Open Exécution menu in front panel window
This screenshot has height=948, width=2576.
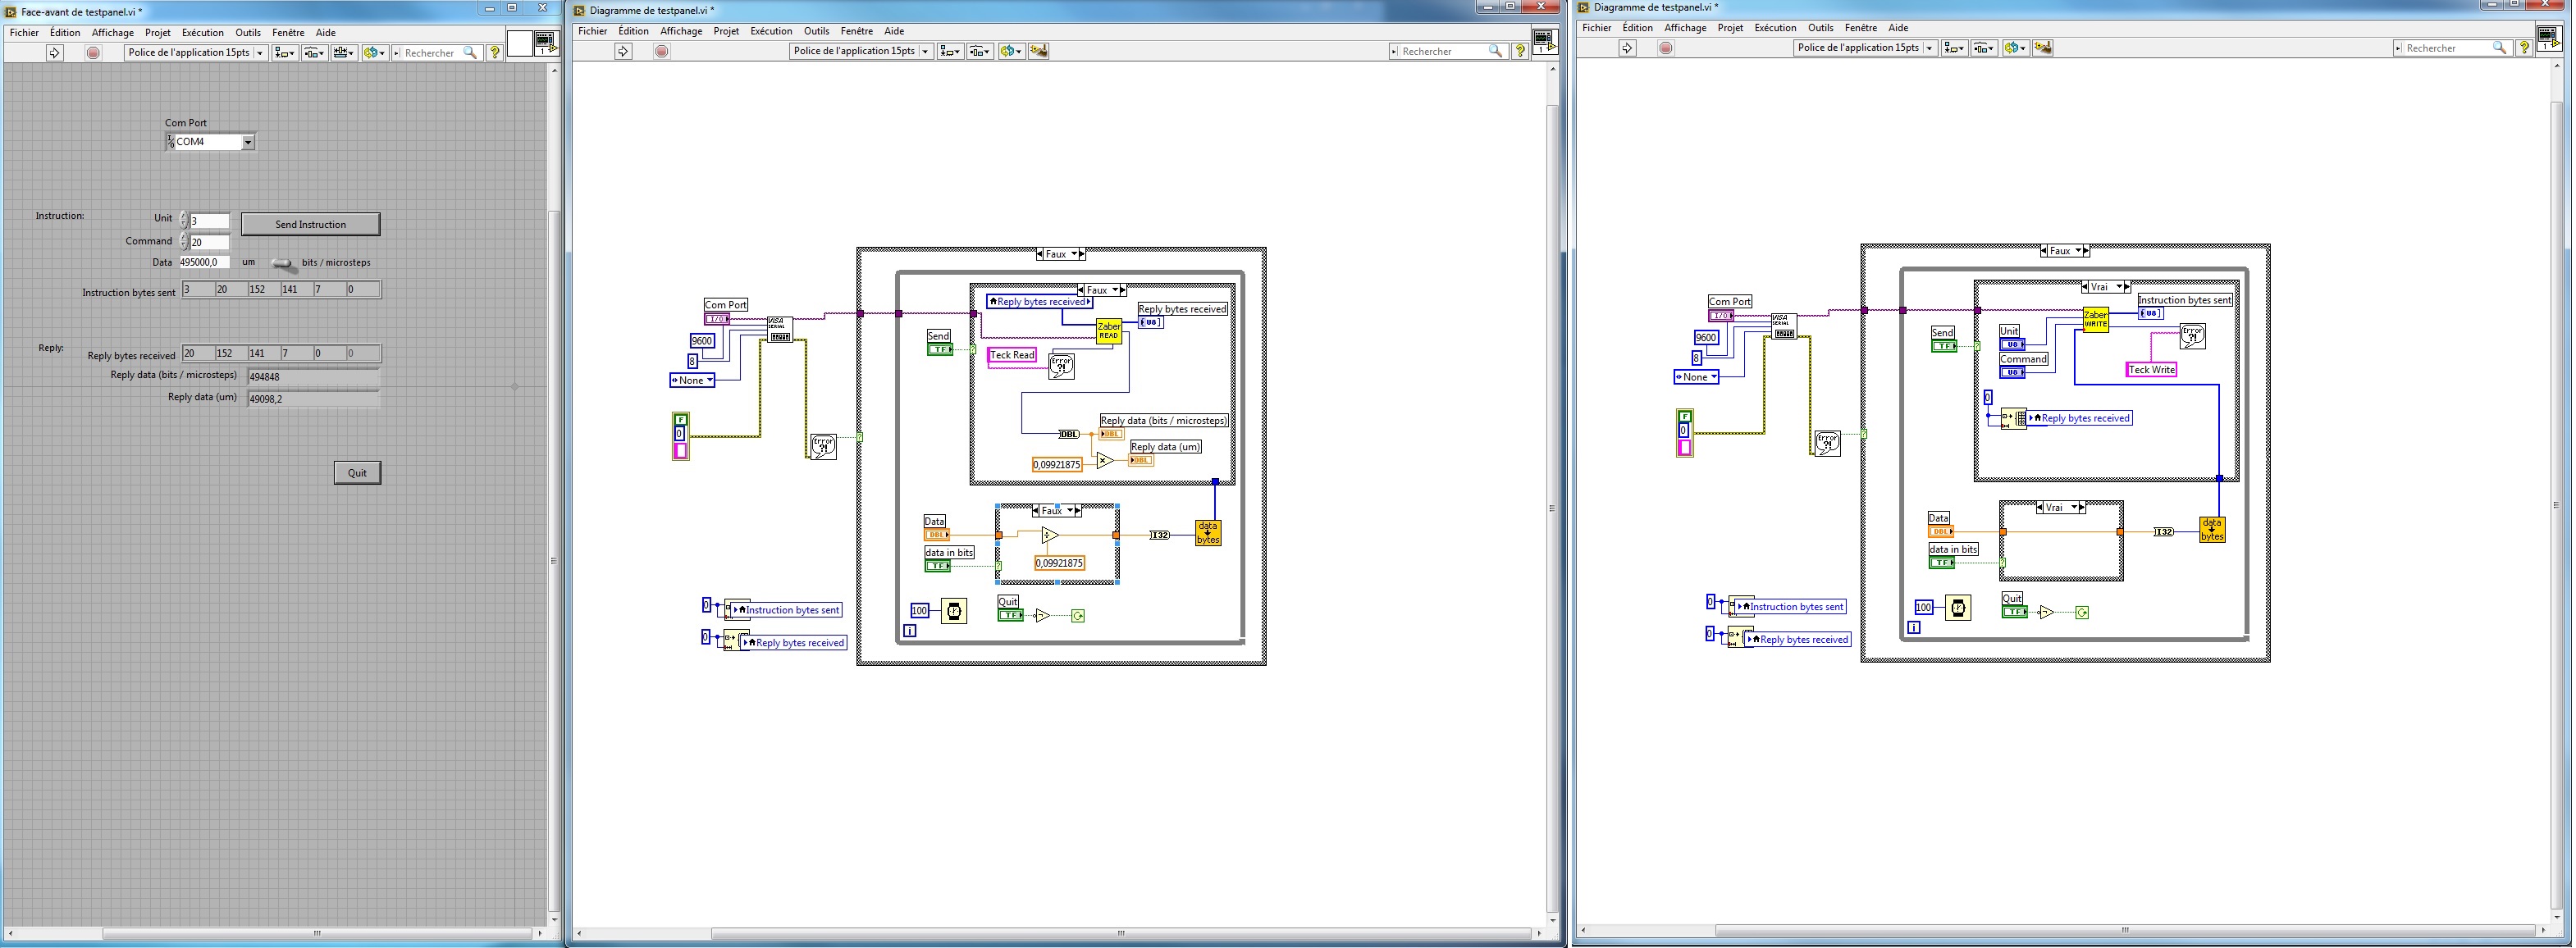pos(202,33)
